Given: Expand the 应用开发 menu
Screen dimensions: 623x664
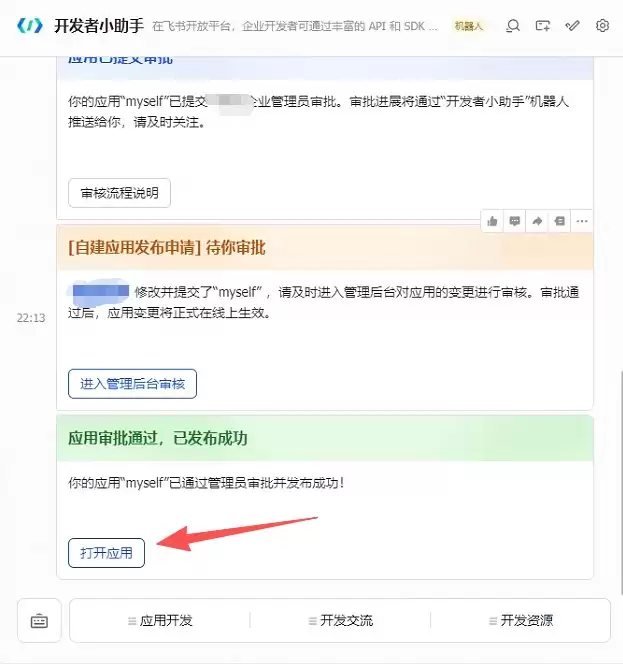Looking at the screenshot, I should pyautogui.click(x=160, y=621).
